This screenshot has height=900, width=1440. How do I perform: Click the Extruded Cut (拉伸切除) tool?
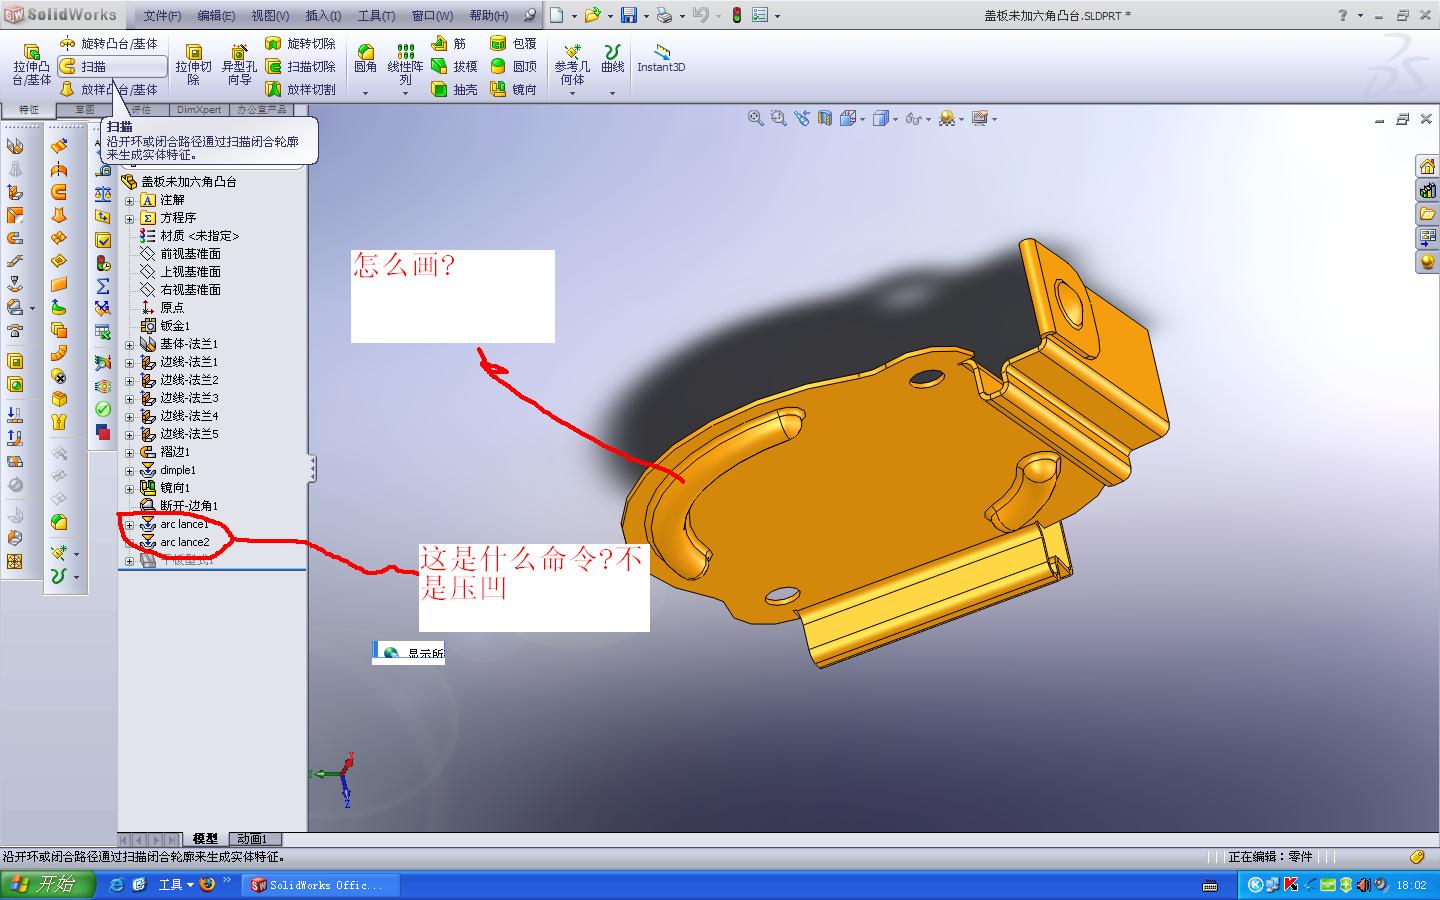pyautogui.click(x=193, y=65)
